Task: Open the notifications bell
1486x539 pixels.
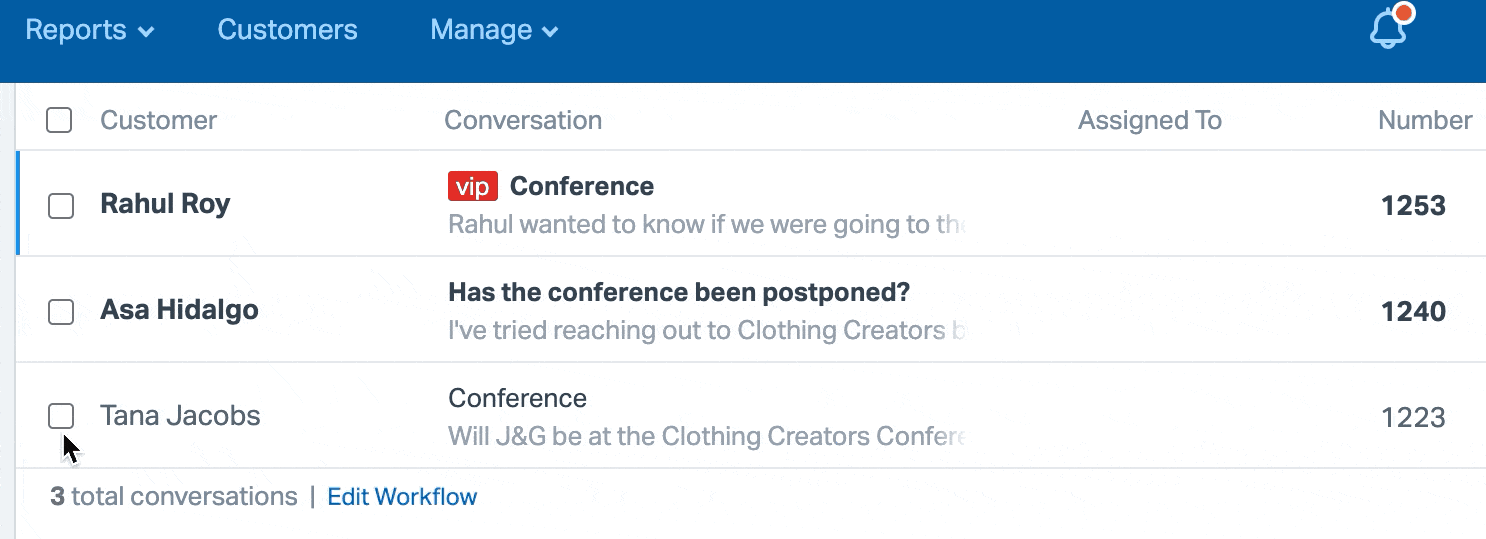Action: tap(1388, 30)
